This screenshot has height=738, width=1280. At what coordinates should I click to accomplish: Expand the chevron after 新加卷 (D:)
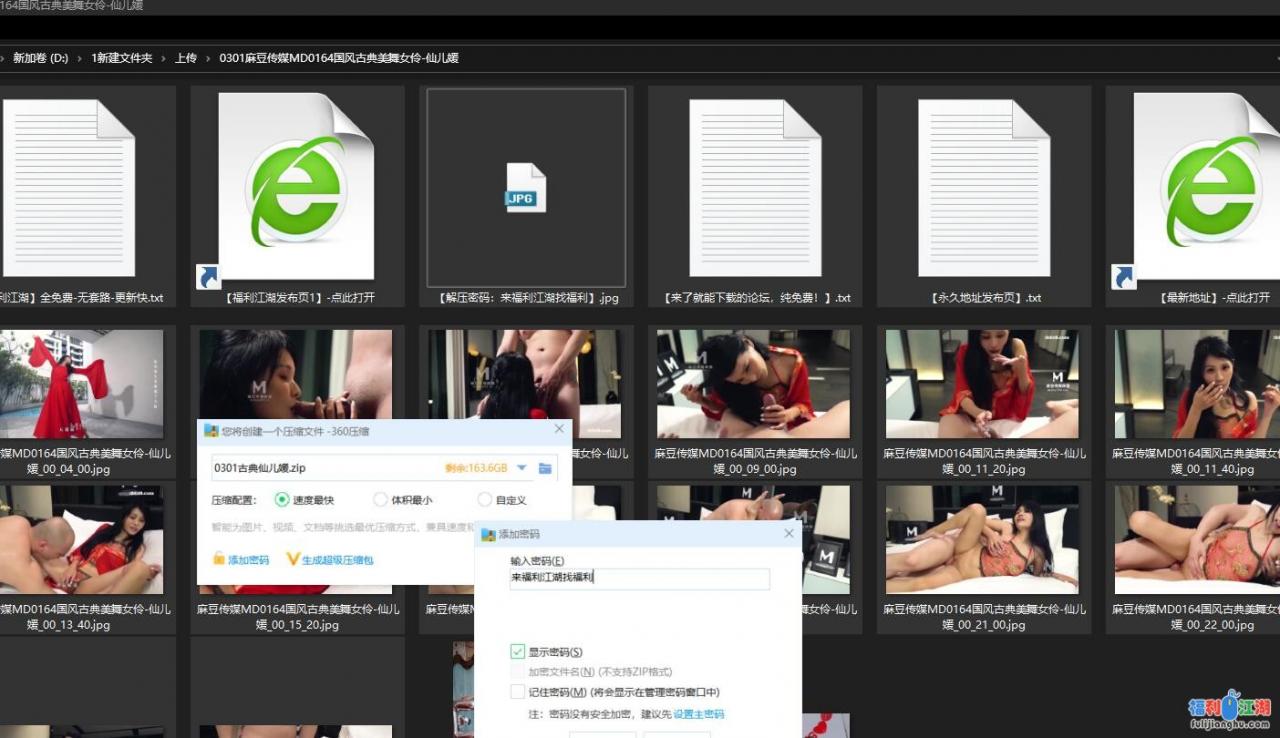[80, 58]
